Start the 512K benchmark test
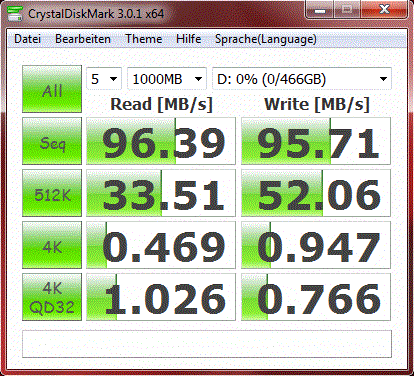The height and width of the screenshot is (376, 414). click(52, 193)
